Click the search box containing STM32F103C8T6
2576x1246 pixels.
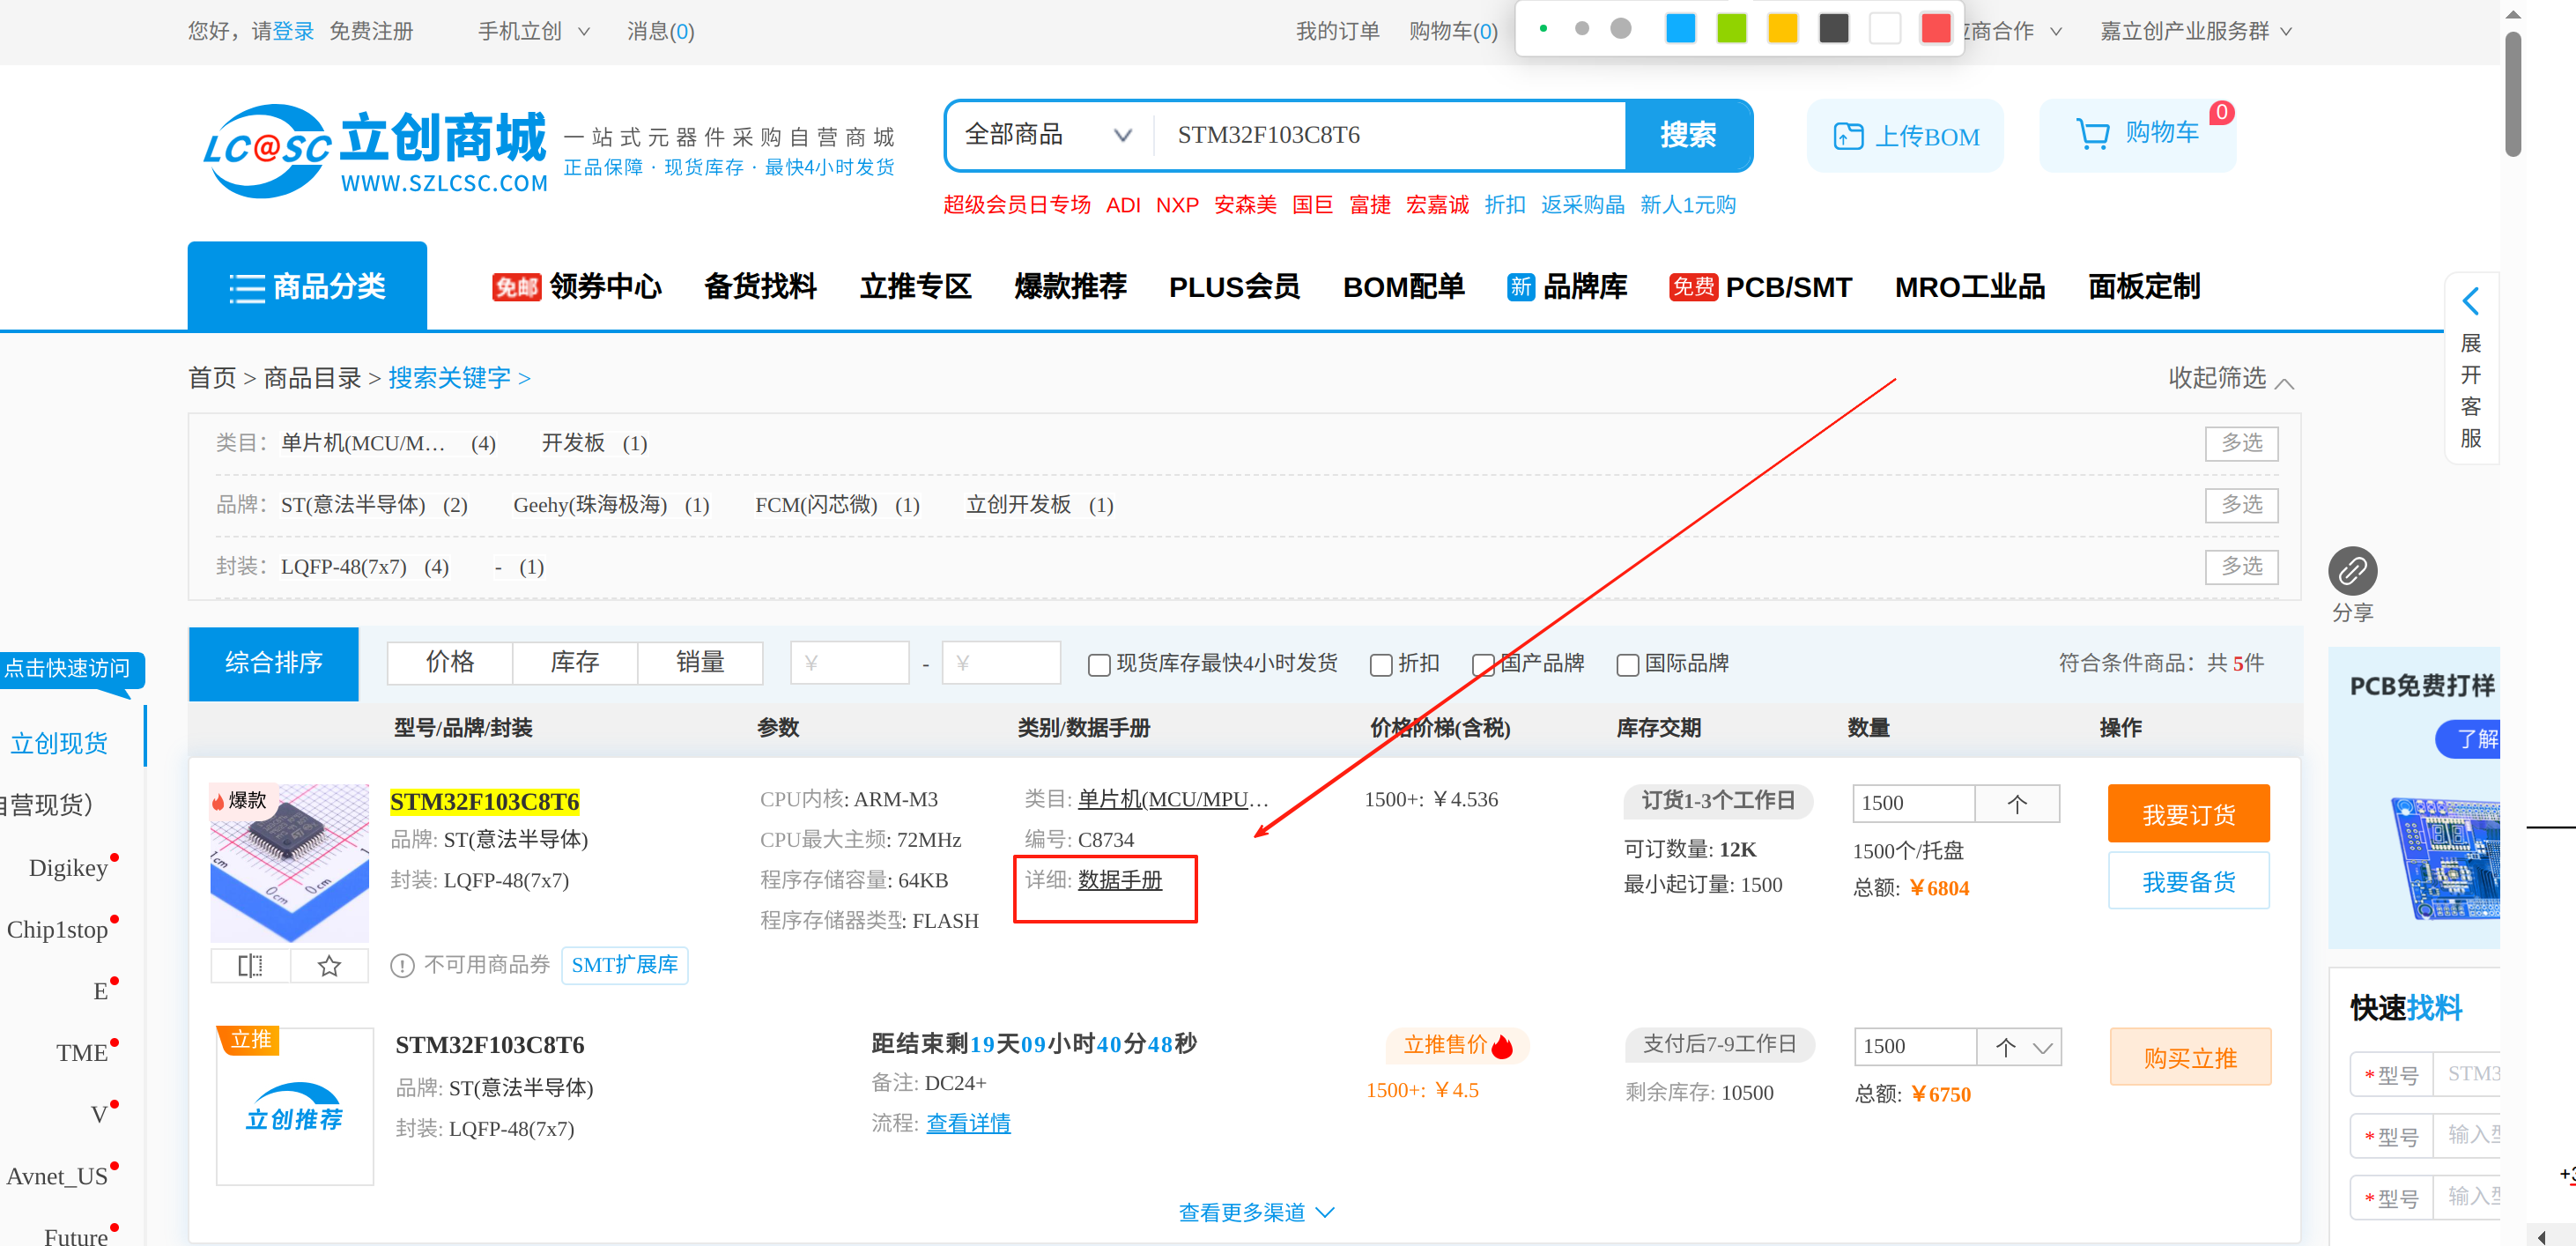click(x=1390, y=135)
